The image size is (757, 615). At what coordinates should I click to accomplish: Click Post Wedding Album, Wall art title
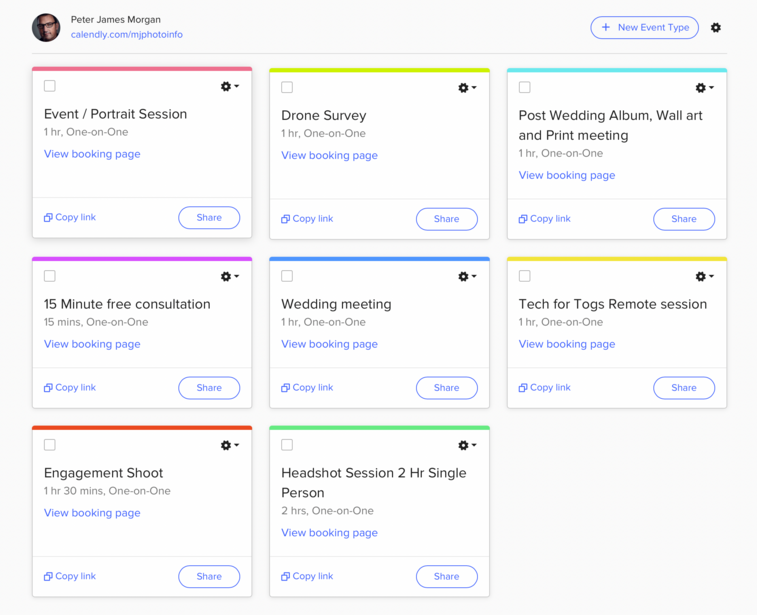pos(610,126)
